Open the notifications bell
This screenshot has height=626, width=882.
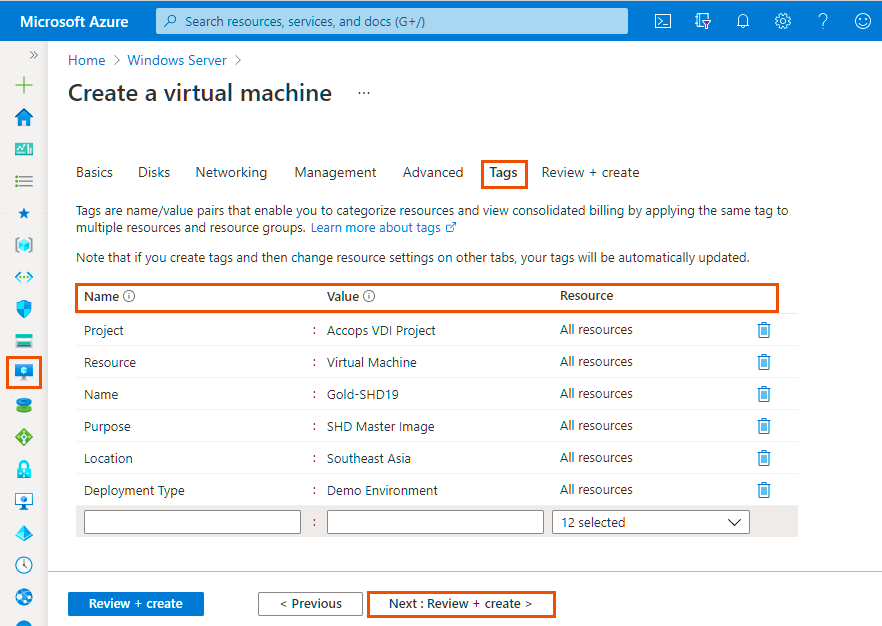coord(742,21)
